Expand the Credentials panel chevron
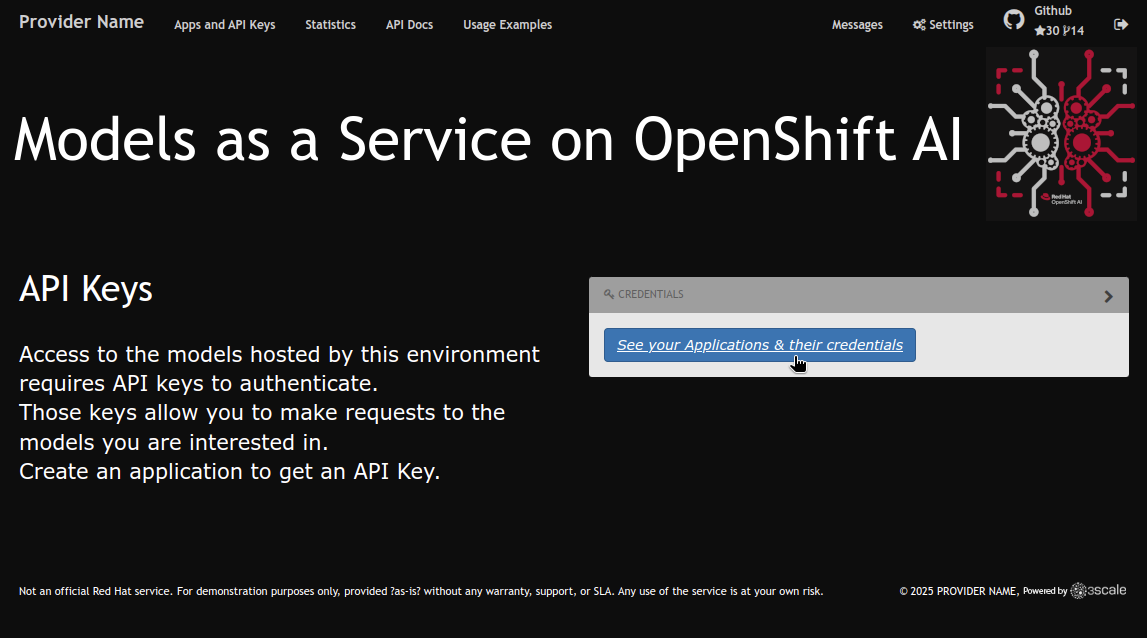The width and height of the screenshot is (1147, 638). pyautogui.click(x=1108, y=296)
